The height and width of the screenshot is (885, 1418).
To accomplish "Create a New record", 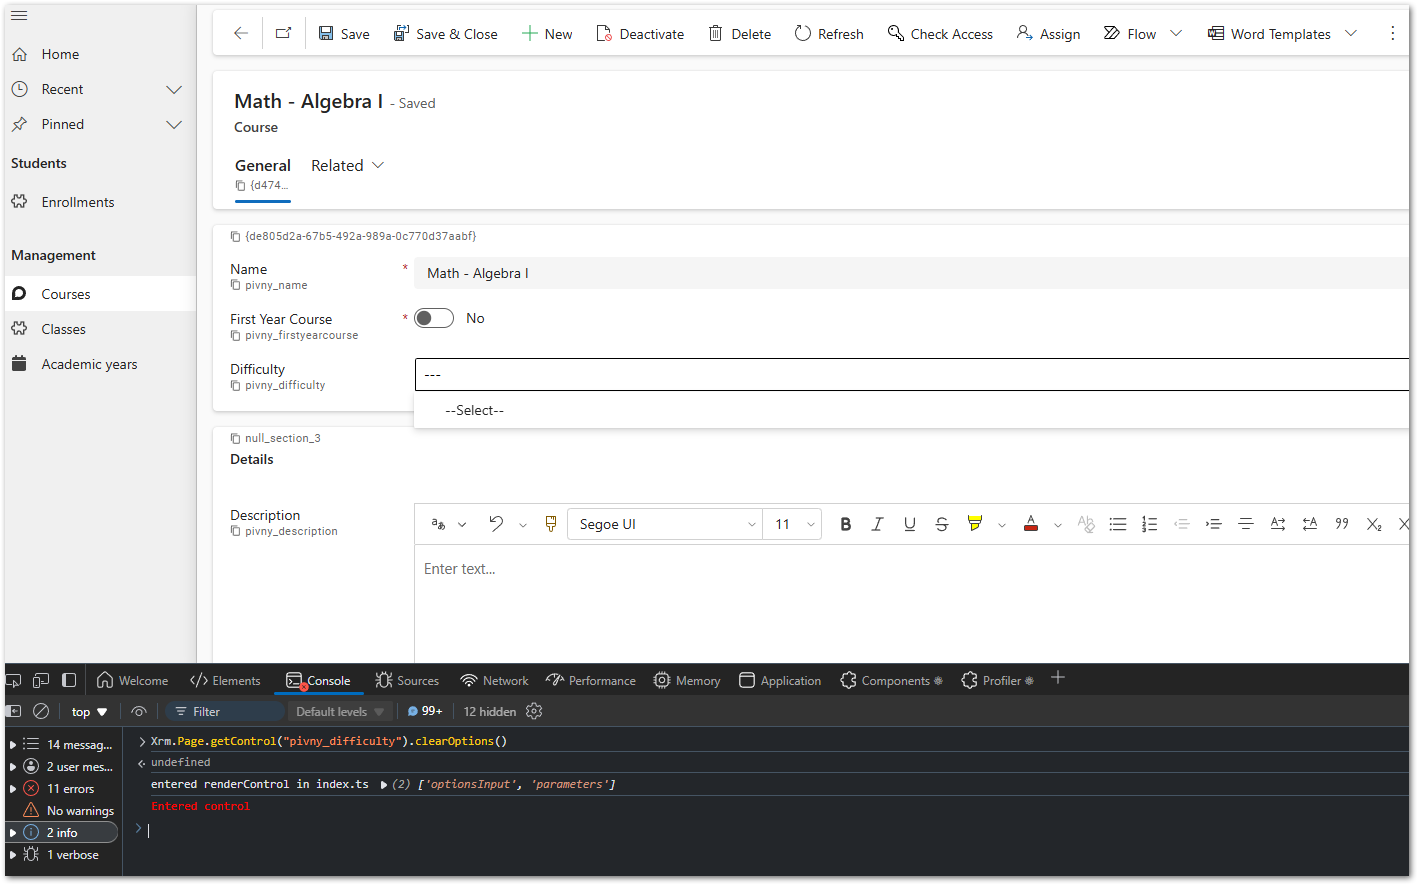I will point(547,33).
